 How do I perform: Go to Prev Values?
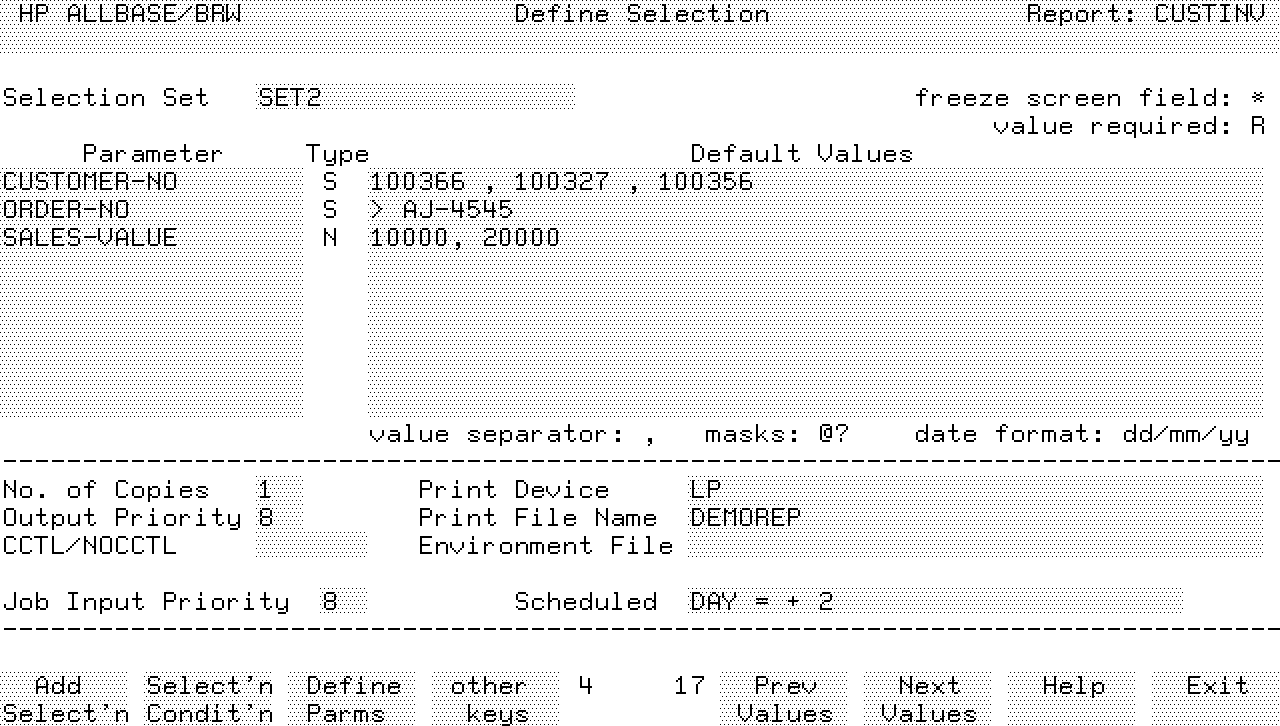tap(785, 699)
